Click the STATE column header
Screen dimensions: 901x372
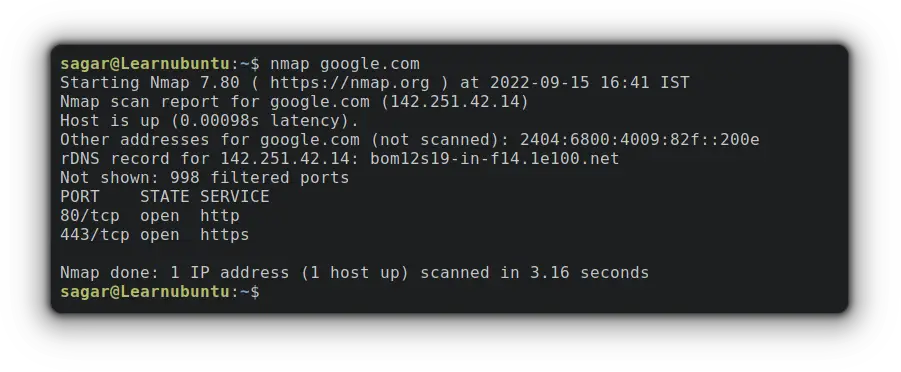coord(165,197)
